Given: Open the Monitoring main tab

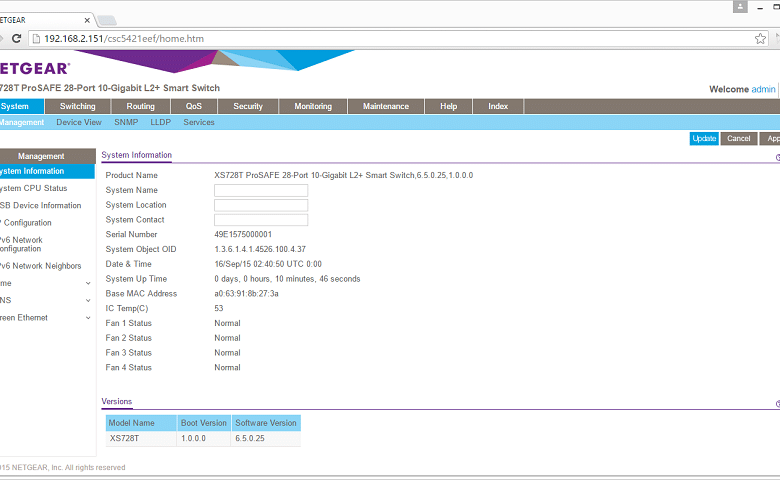Looking at the screenshot, I should 313,106.
